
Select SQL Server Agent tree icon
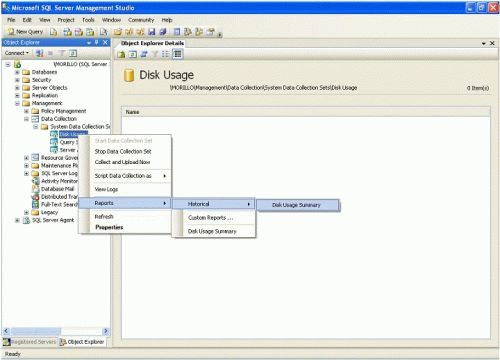(26, 220)
